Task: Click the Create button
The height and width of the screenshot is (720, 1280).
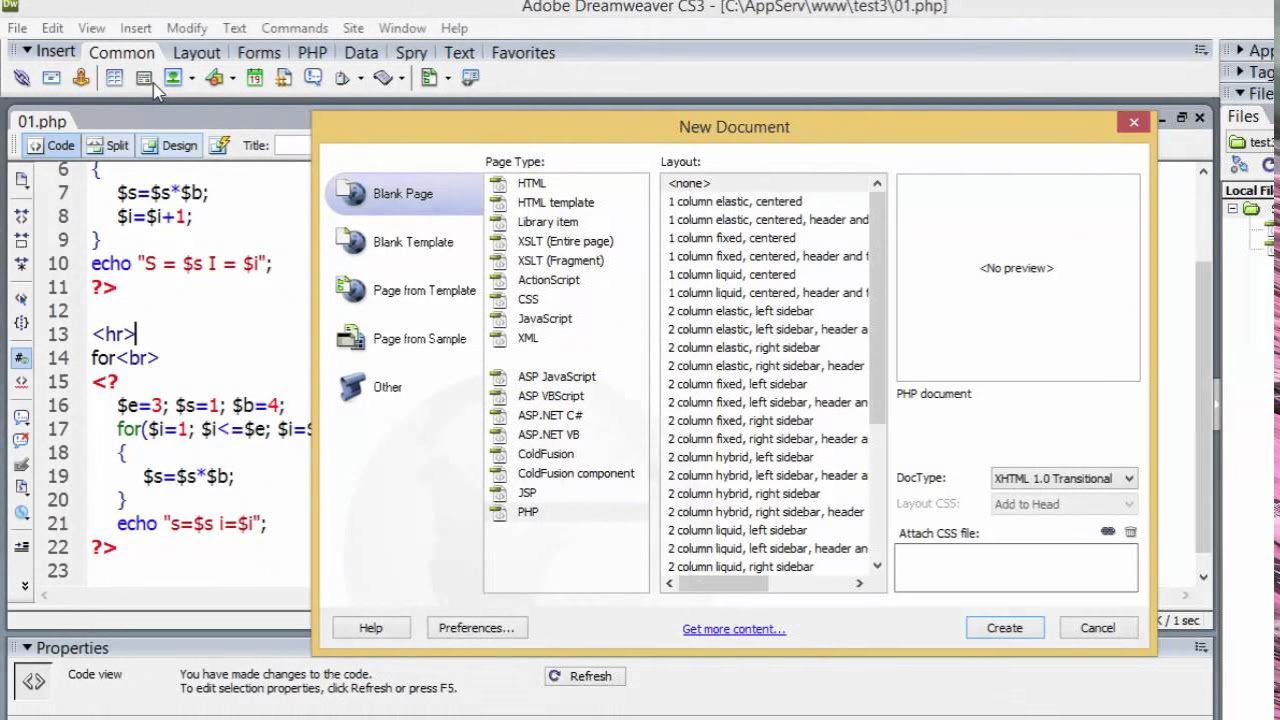Action: pyautogui.click(x=1005, y=628)
